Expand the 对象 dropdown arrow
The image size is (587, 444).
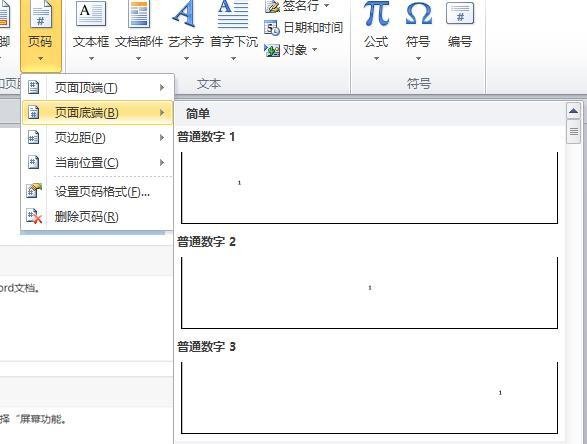click(x=314, y=49)
